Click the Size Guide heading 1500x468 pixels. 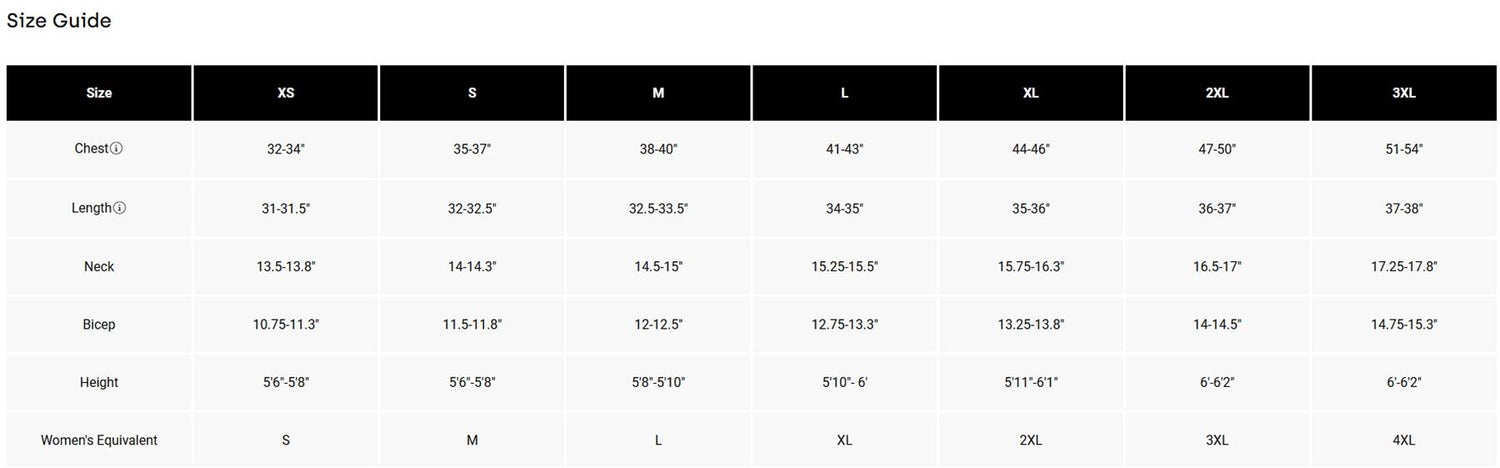[x=59, y=21]
